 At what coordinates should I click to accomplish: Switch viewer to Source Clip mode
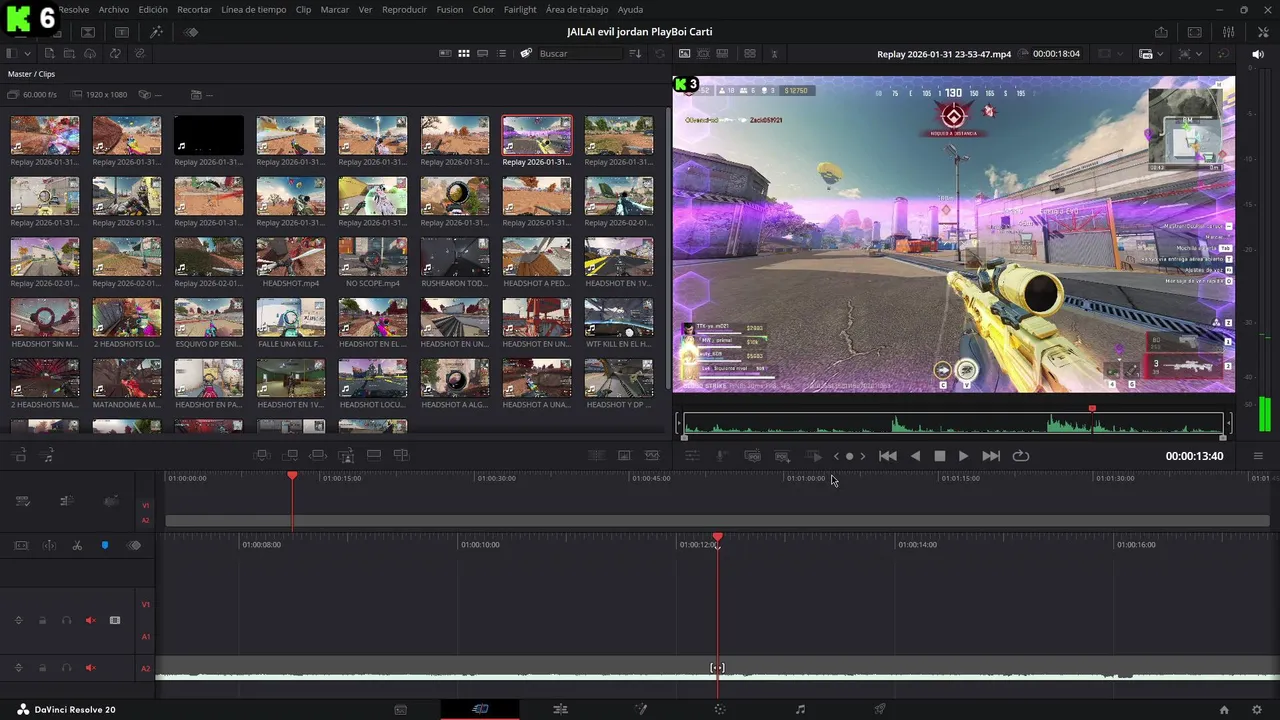point(684,53)
